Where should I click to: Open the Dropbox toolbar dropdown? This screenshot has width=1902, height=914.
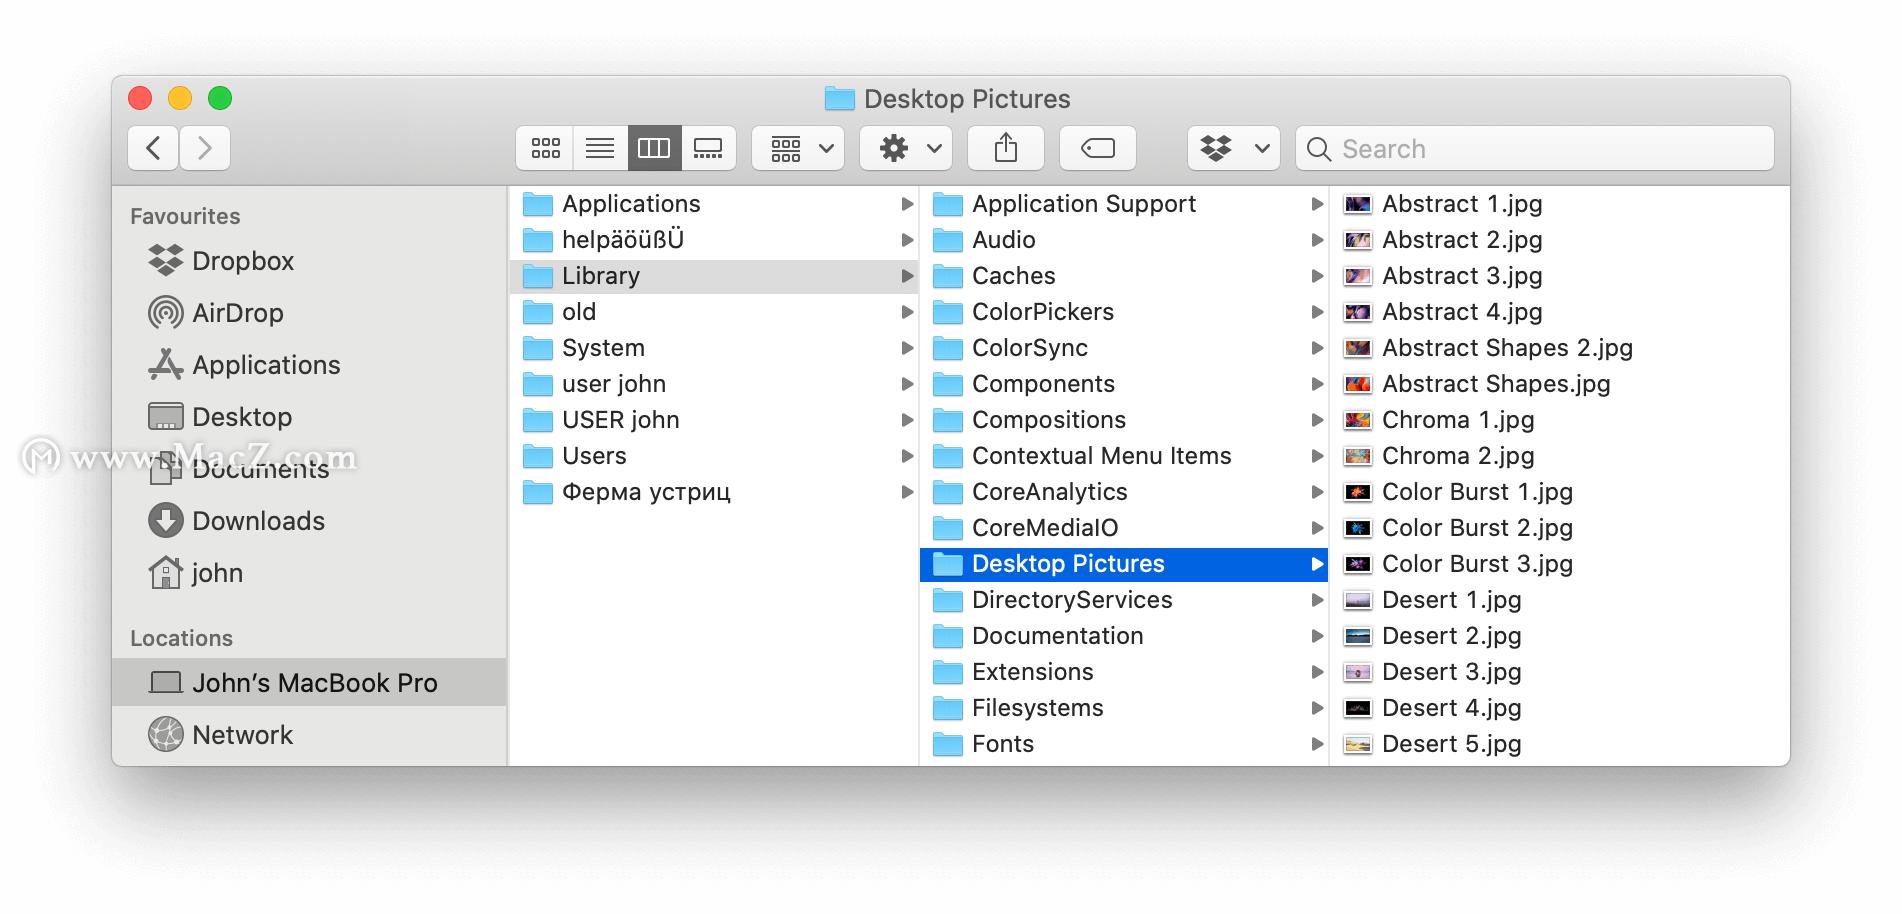[1234, 148]
